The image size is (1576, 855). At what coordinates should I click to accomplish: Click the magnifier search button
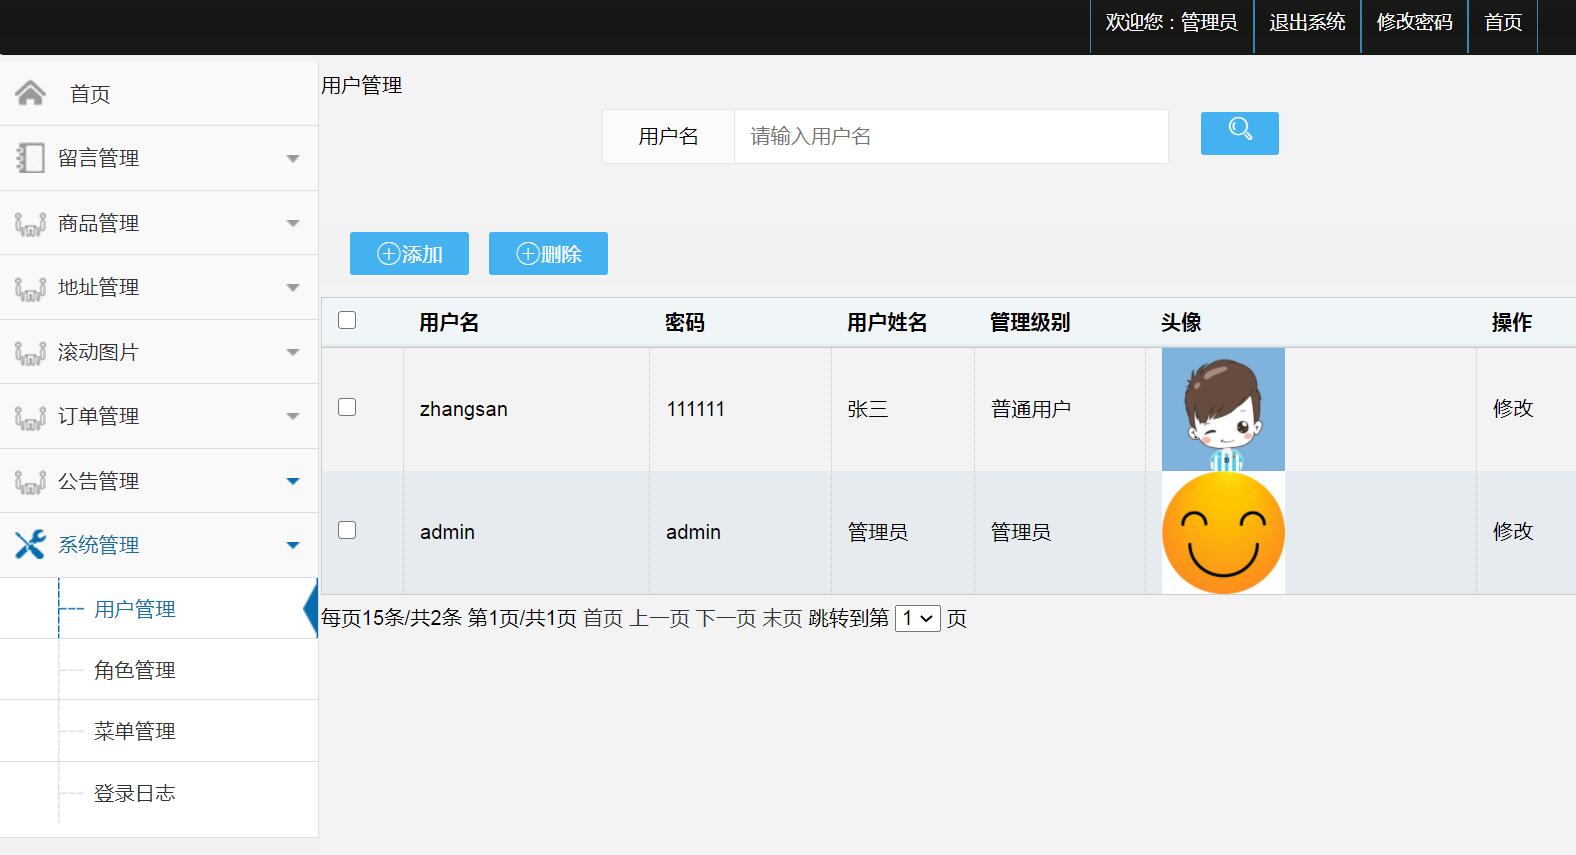pyautogui.click(x=1239, y=133)
